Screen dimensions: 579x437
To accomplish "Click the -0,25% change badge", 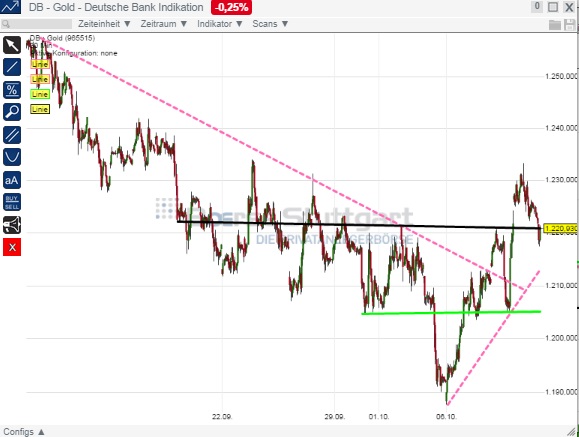I will (231, 7).
